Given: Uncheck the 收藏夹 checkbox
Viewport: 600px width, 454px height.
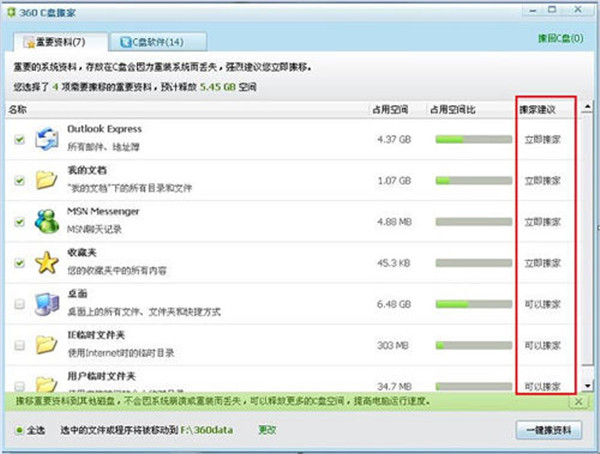Looking at the screenshot, I should click(20, 264).
